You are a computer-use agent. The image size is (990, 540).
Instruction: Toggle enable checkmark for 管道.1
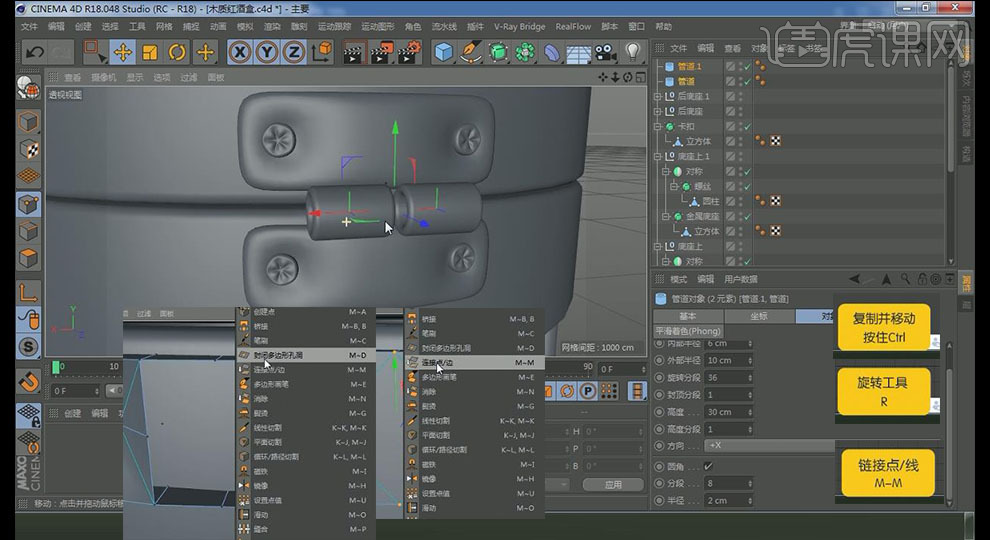pyautogui.click(x=748, y=66)
